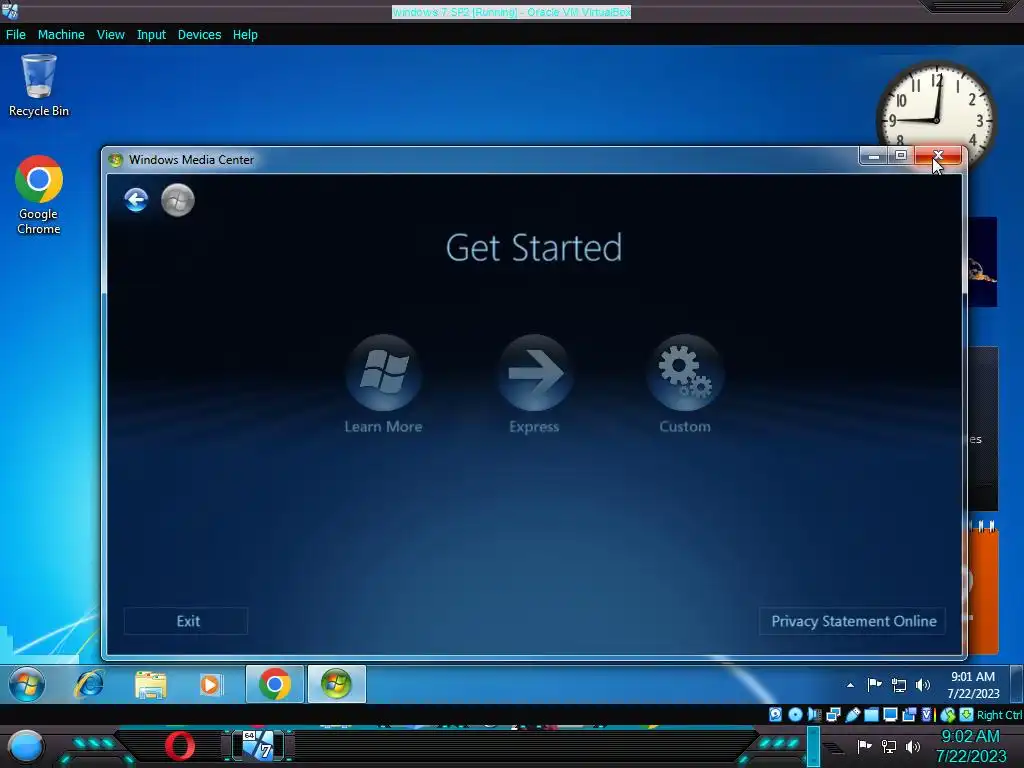Close the Windows Media Center window

point(938,155)
